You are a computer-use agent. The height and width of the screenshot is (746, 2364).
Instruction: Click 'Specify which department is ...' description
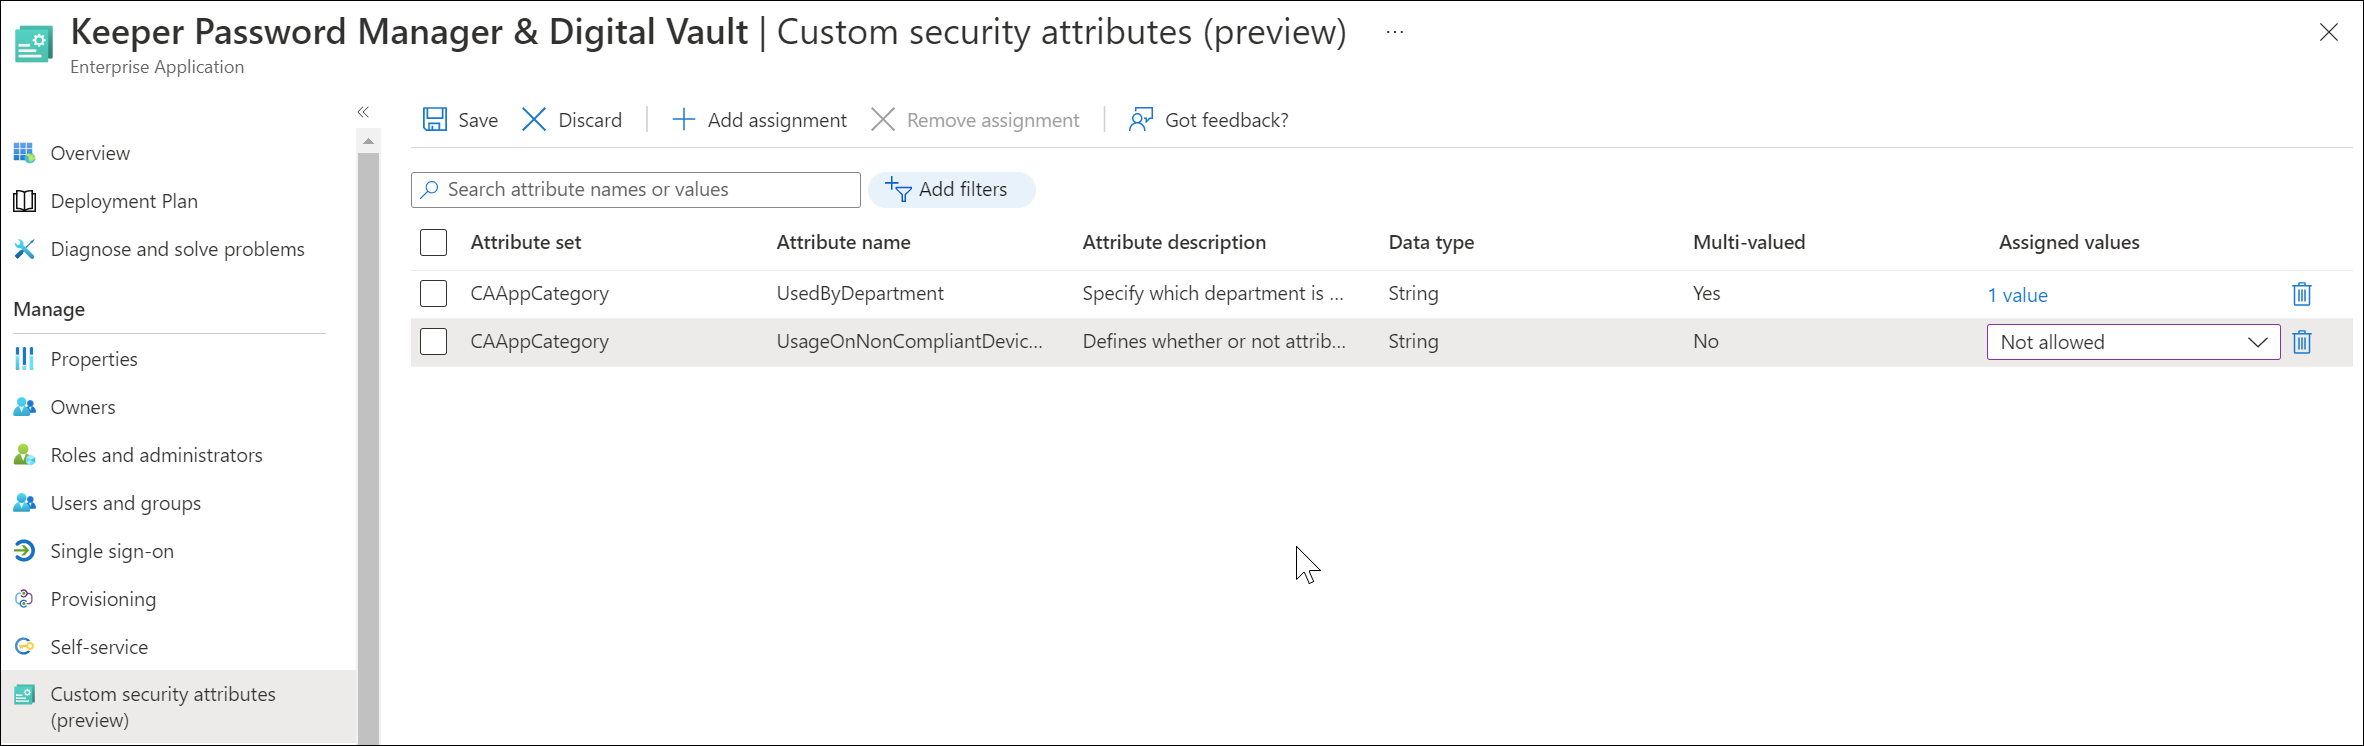(x=1213, y=293)
